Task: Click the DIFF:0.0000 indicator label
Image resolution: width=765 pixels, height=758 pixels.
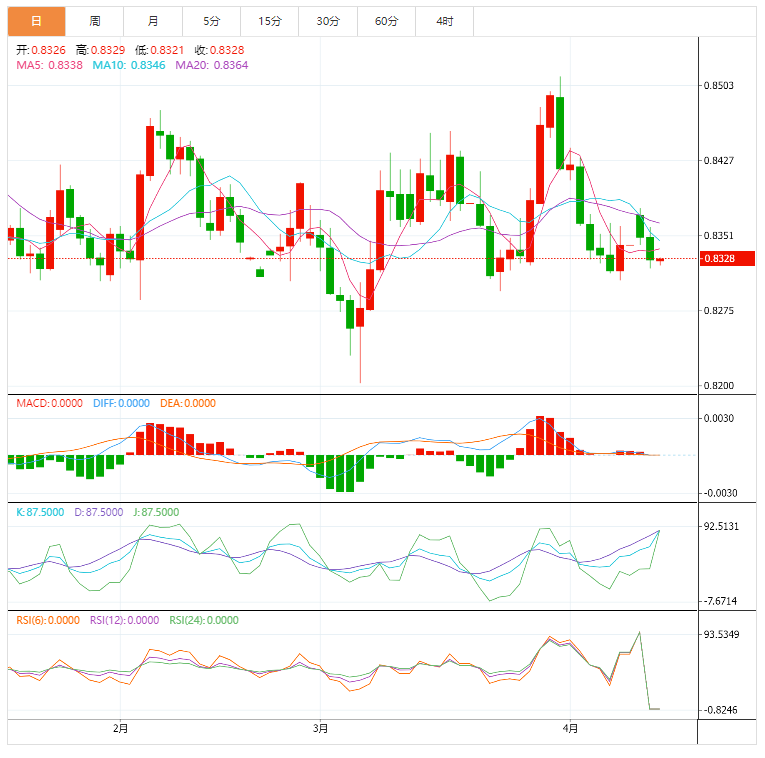Action: tap(121, 403)
